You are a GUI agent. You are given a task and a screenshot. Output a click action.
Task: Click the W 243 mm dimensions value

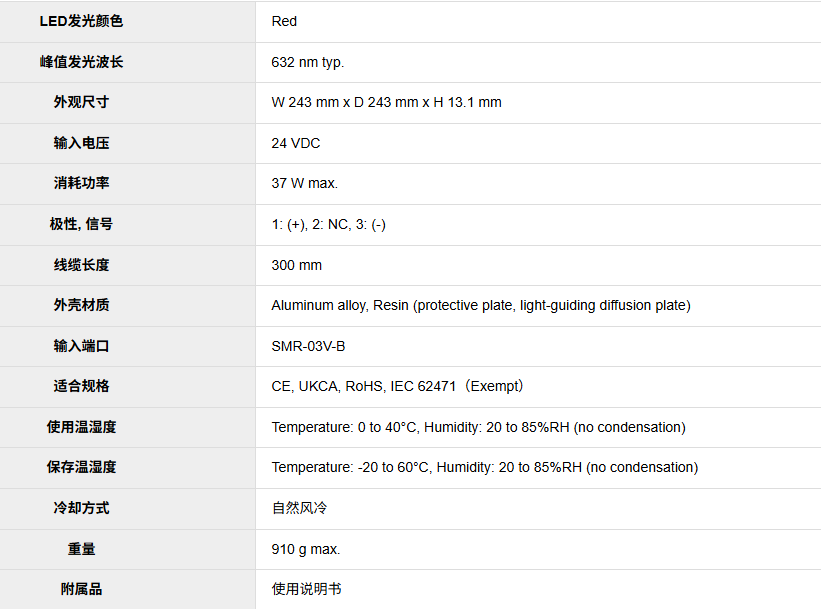click(x=386, y=102)
